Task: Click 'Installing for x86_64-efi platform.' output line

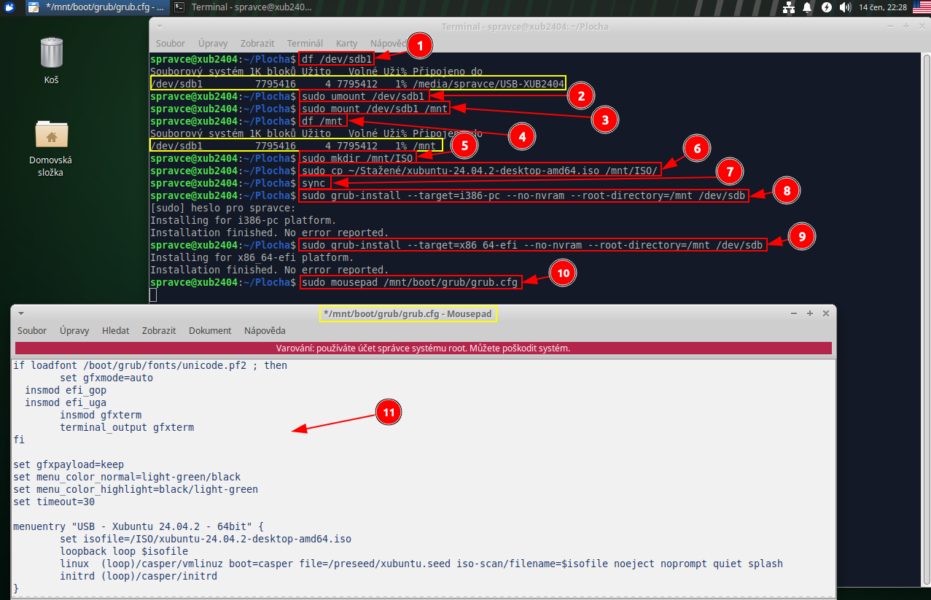Action: point(252,258)
